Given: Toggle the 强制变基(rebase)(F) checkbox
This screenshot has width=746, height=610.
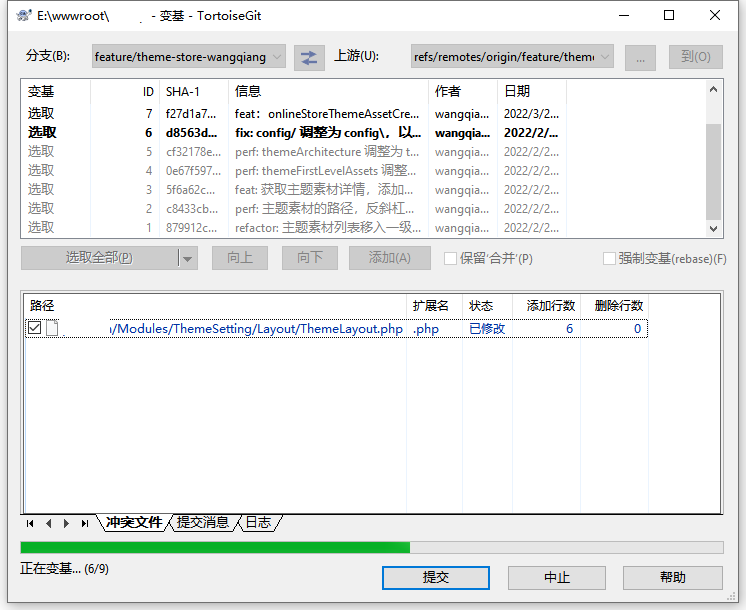Looking at the screenshot, I should pos(609,258).
